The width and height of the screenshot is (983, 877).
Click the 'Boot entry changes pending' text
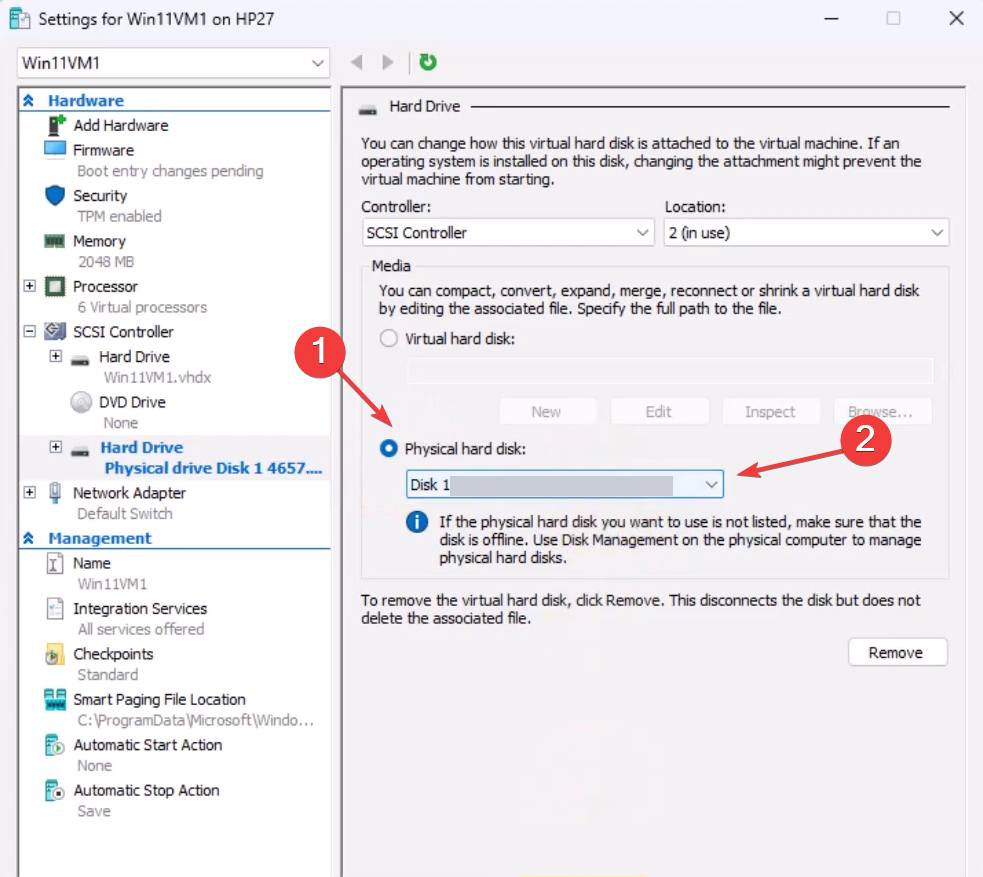tap(170, 171)
